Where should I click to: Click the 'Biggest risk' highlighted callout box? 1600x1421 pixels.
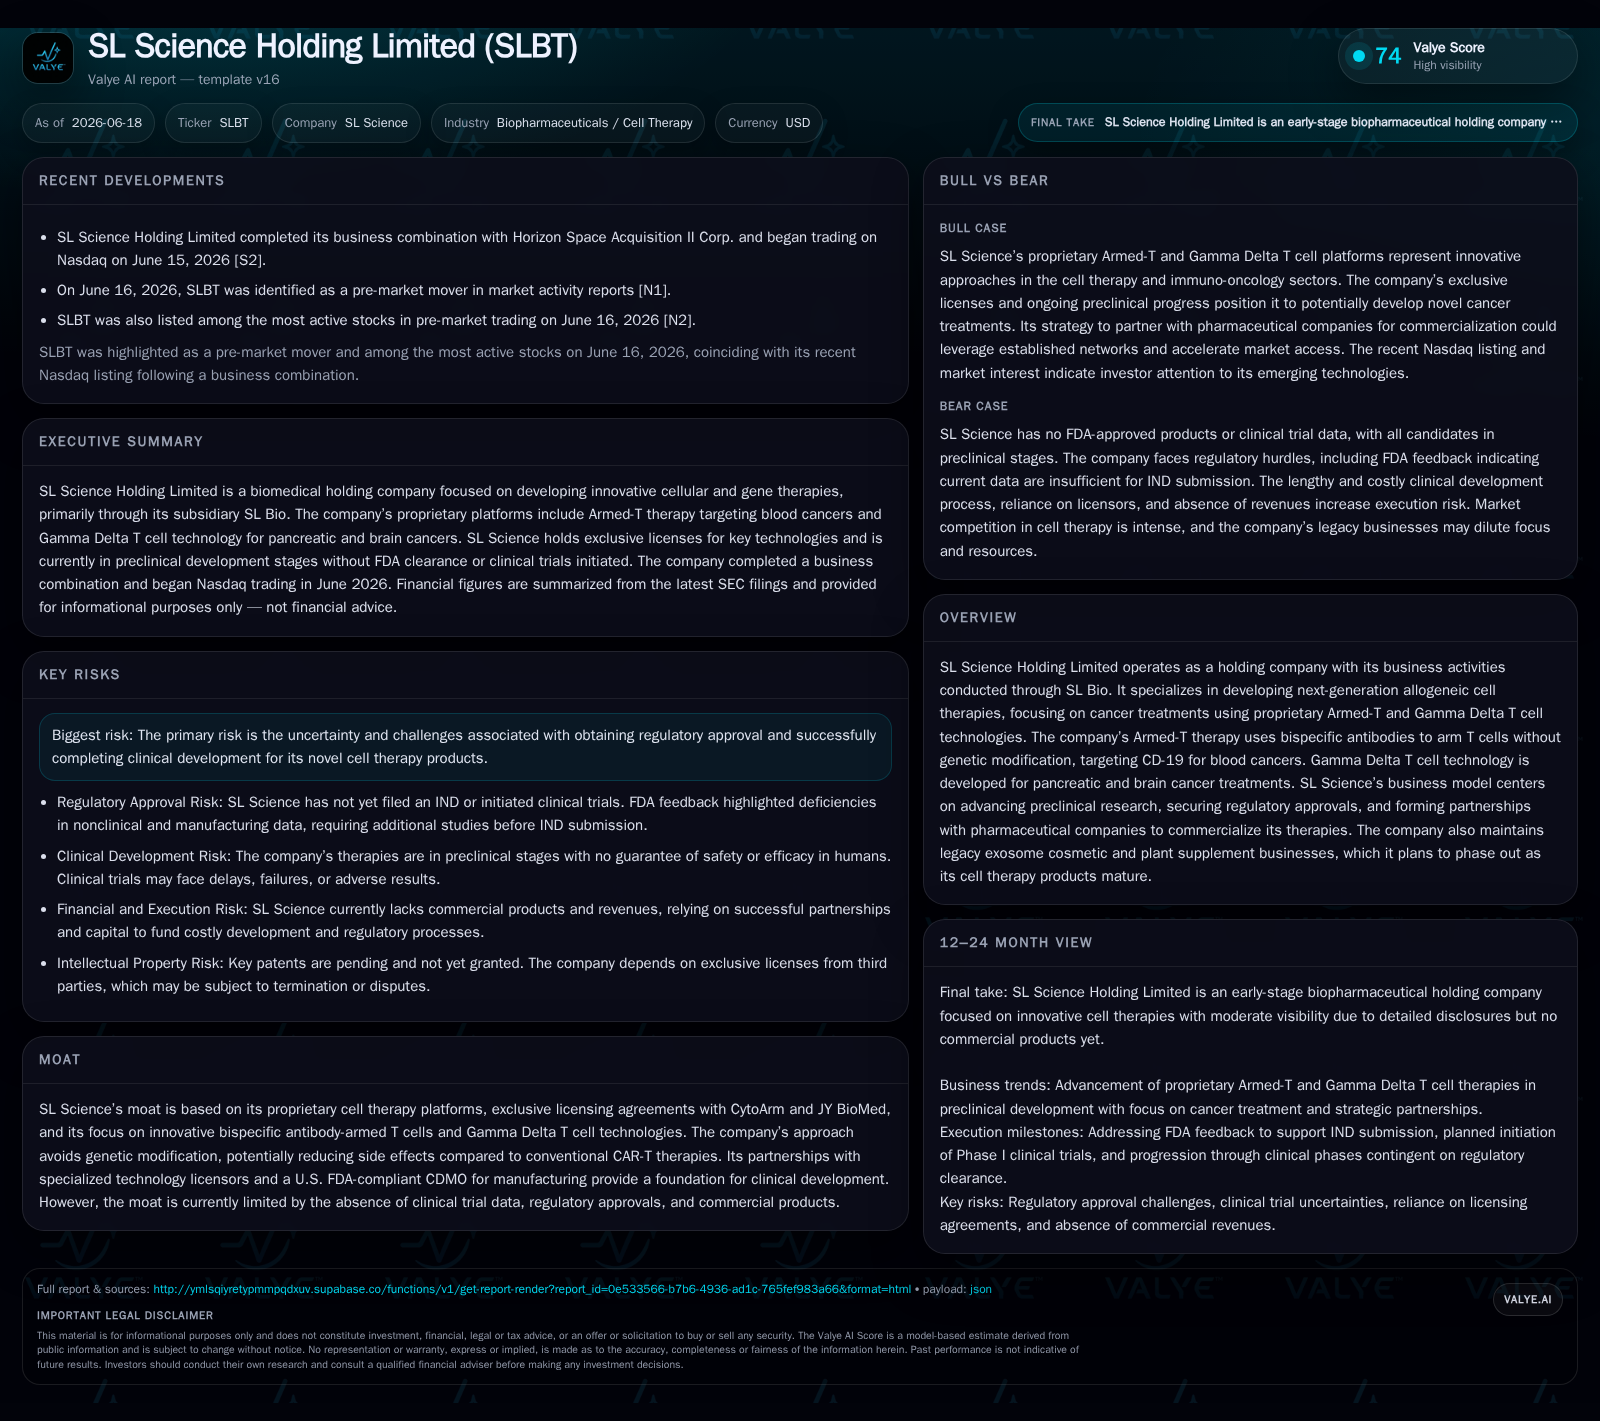pos(465,747)
